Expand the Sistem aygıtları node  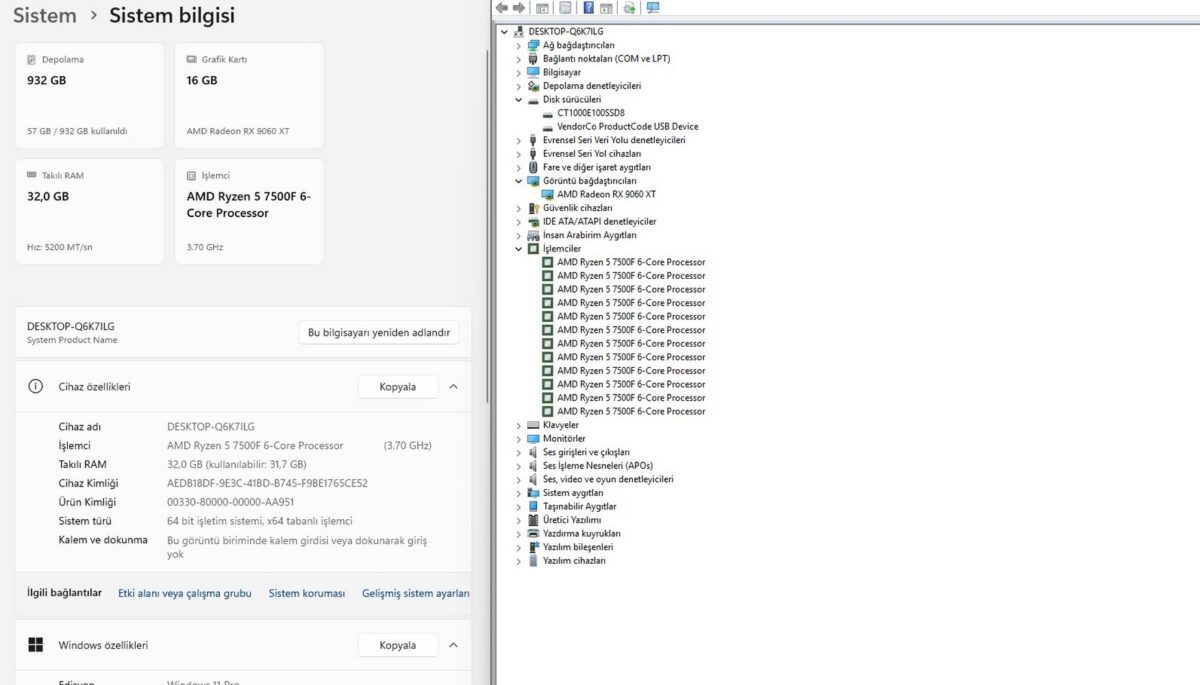pos(518,493)
